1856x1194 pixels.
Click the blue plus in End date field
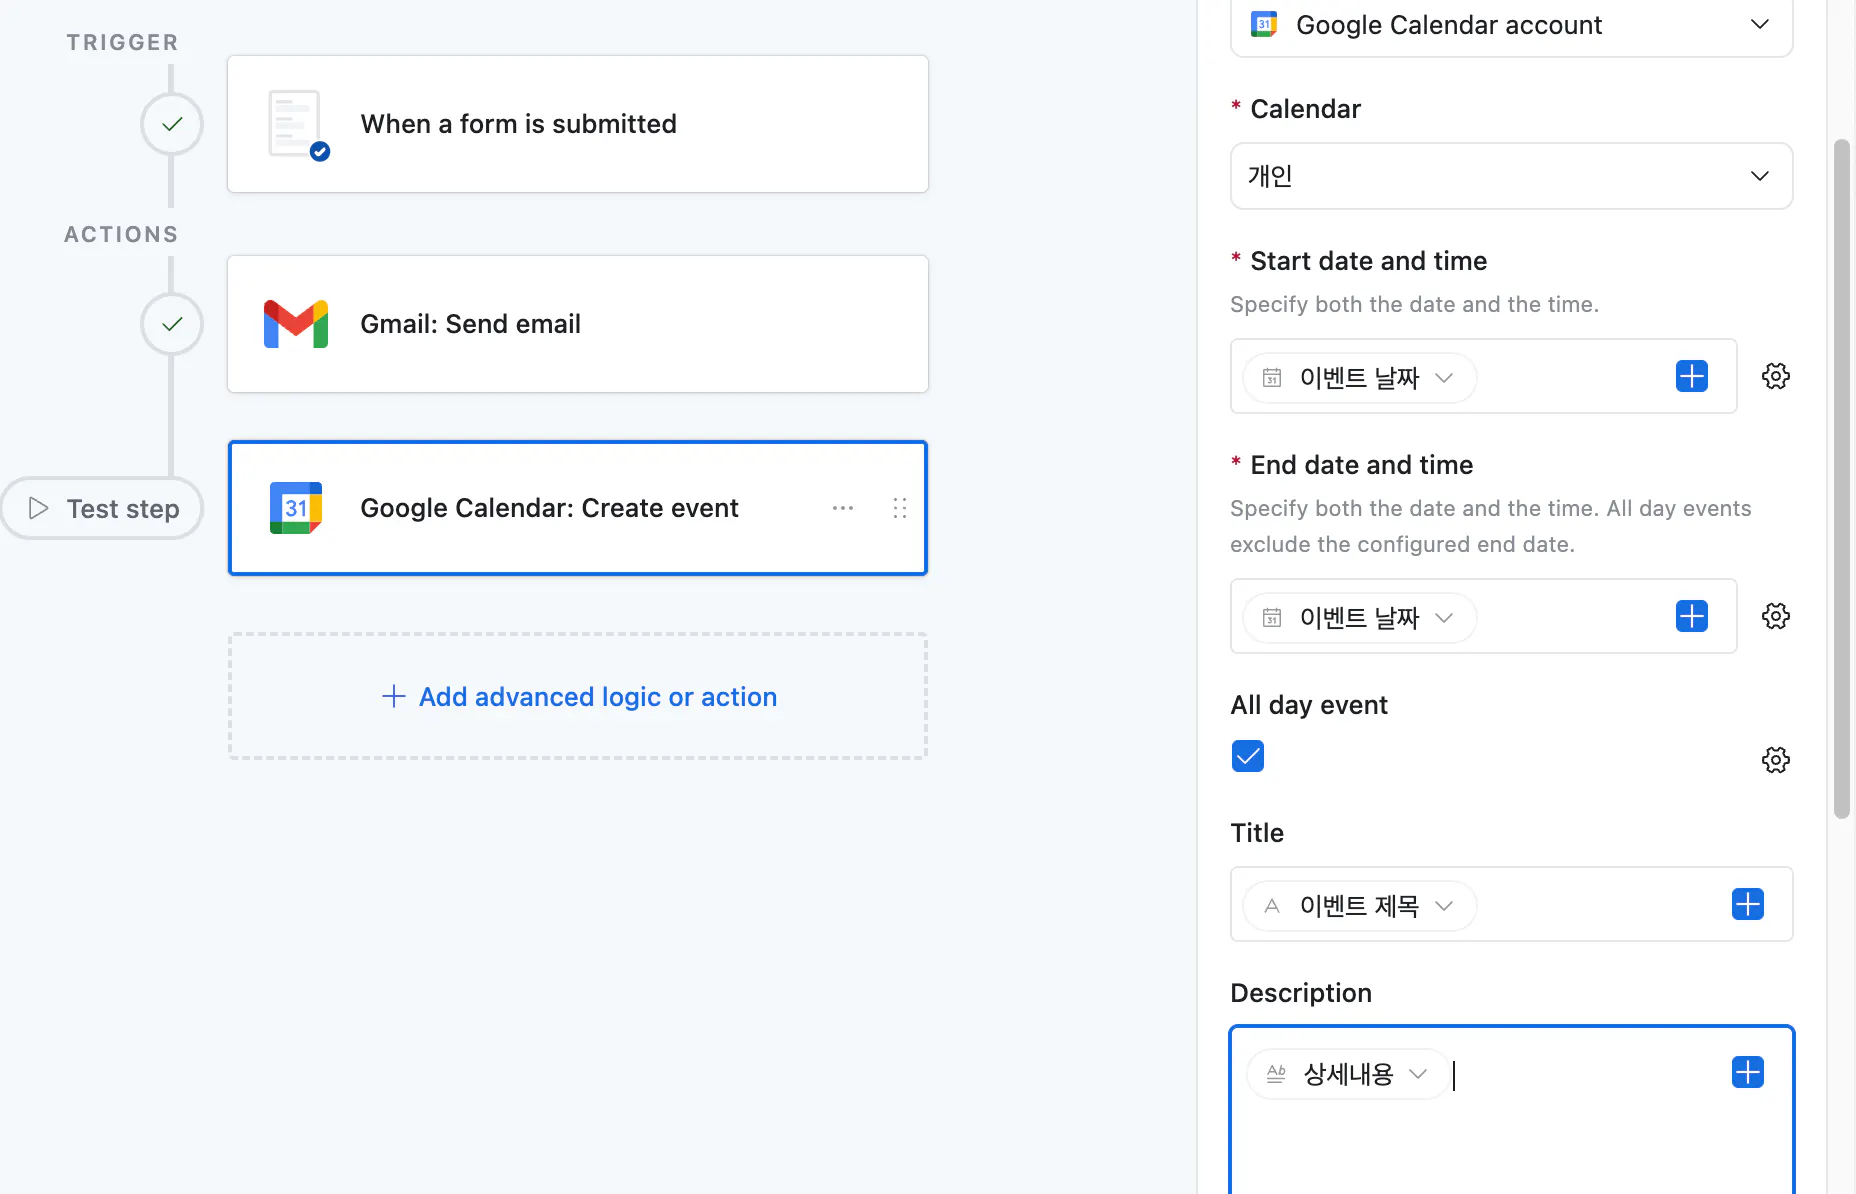coord(1691,616)
